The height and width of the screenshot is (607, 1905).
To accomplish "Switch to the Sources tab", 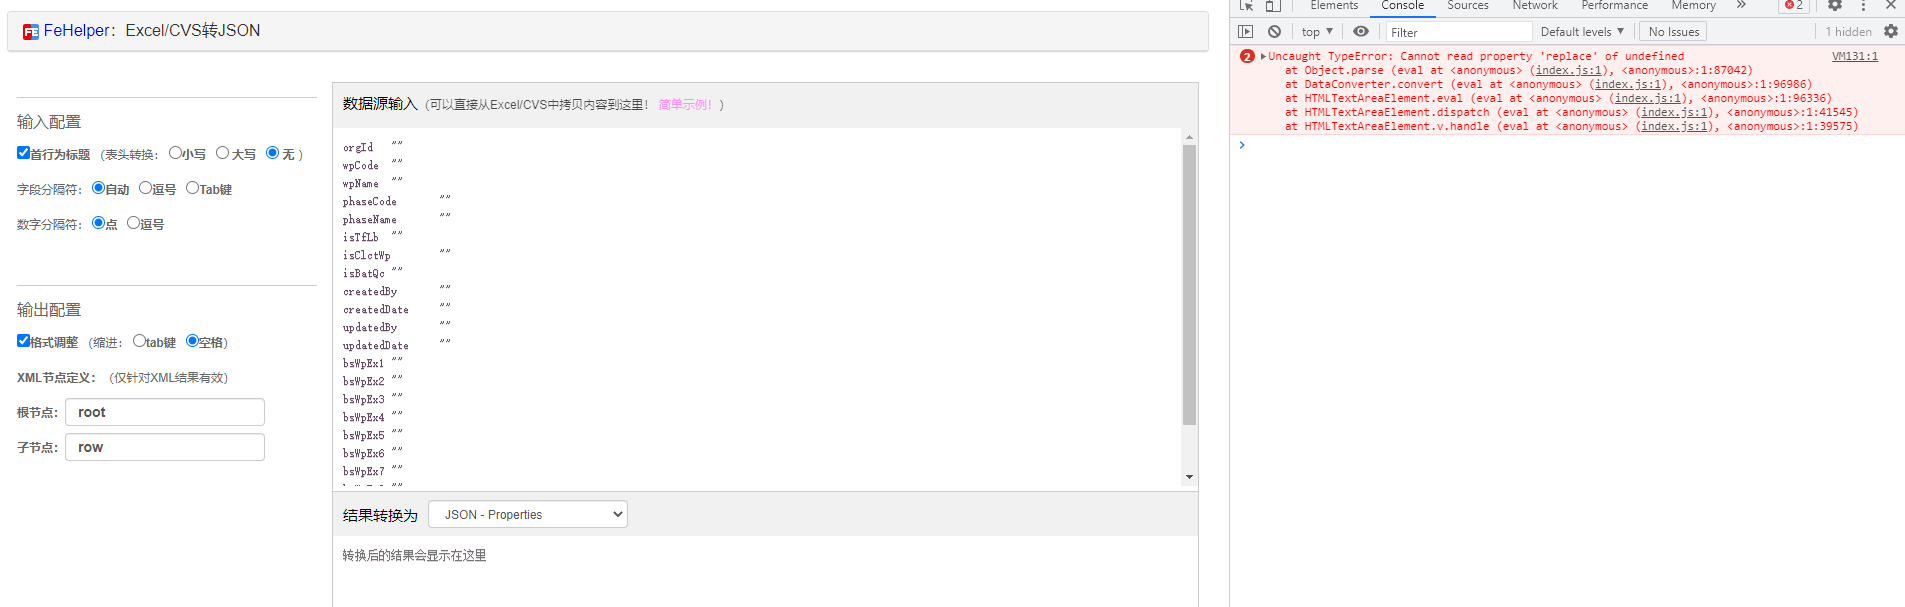I will click(x=1468, y=6).
